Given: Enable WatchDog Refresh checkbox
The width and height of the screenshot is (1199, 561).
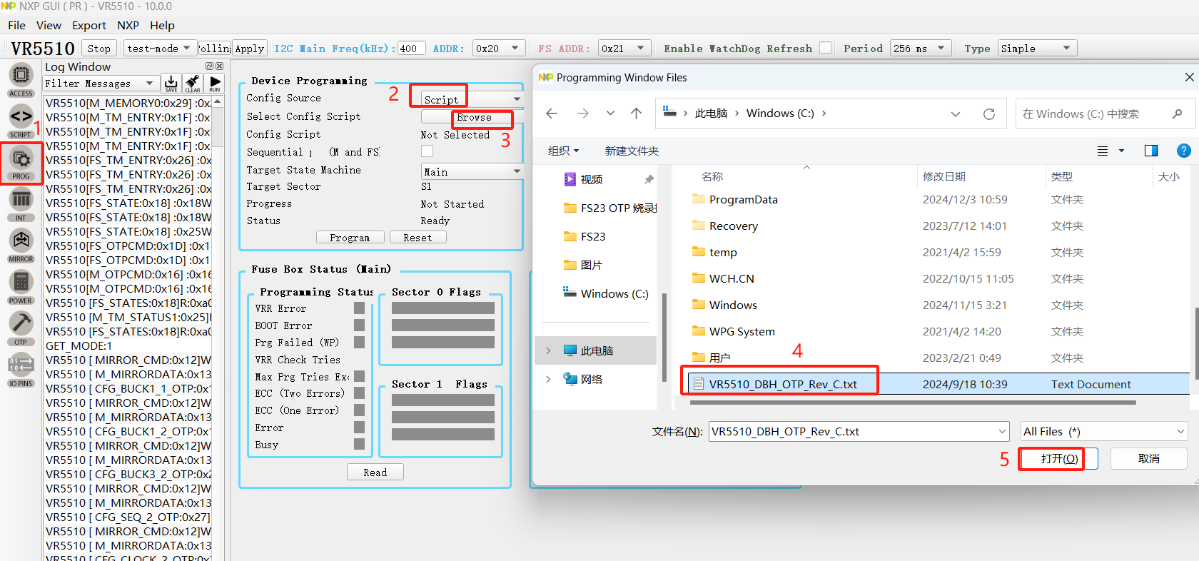Looking at the screenshot, I should pos(825,48).
